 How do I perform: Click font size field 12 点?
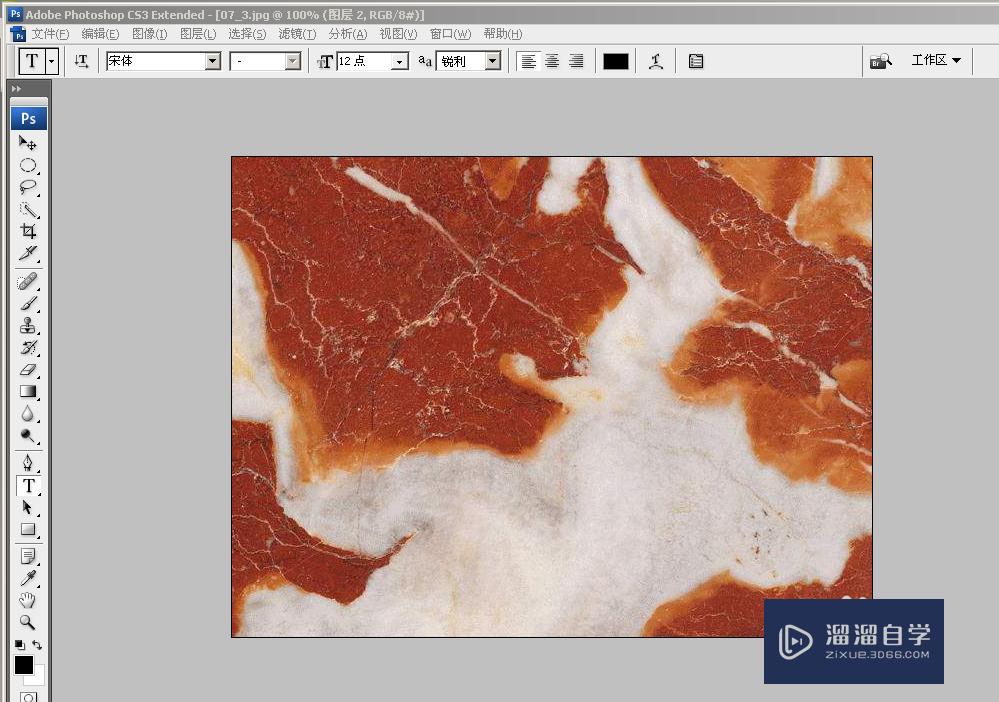(364, 61)
